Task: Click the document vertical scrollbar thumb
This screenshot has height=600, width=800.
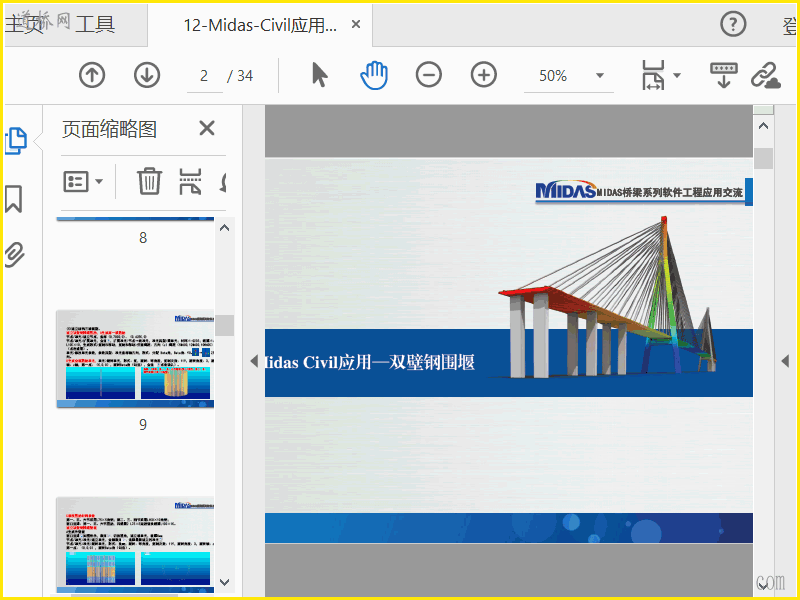Action: 763,158
